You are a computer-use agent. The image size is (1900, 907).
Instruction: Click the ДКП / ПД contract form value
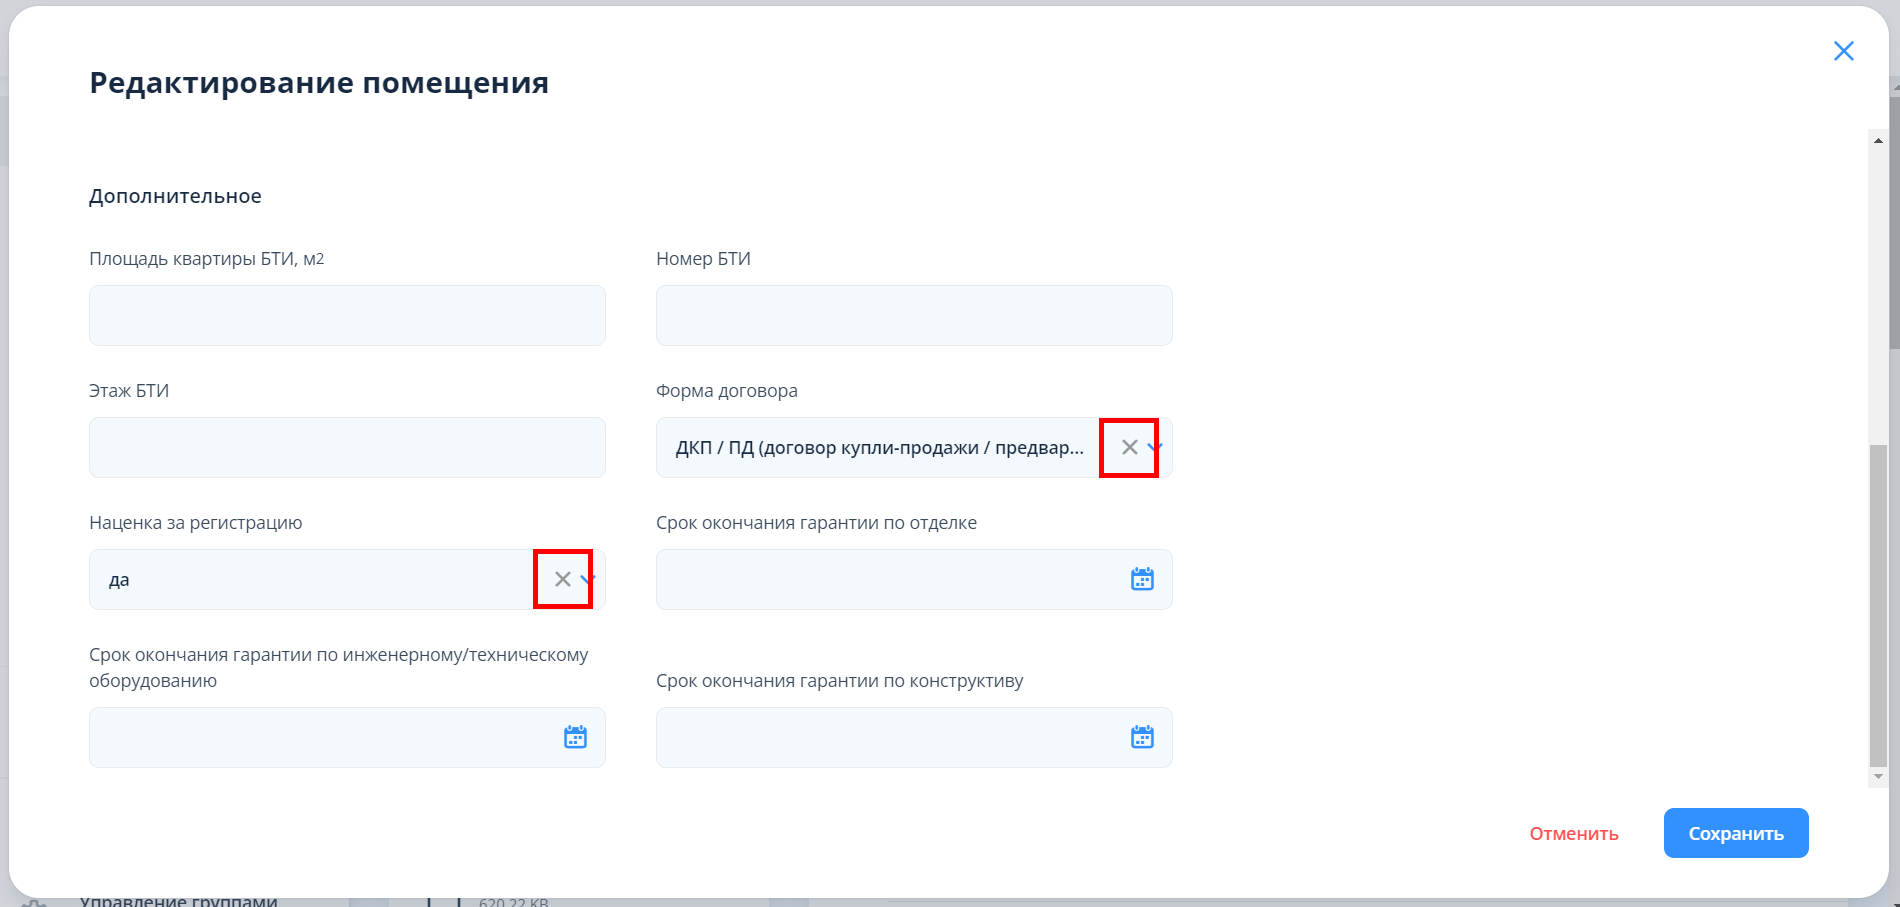click(878, 447)
